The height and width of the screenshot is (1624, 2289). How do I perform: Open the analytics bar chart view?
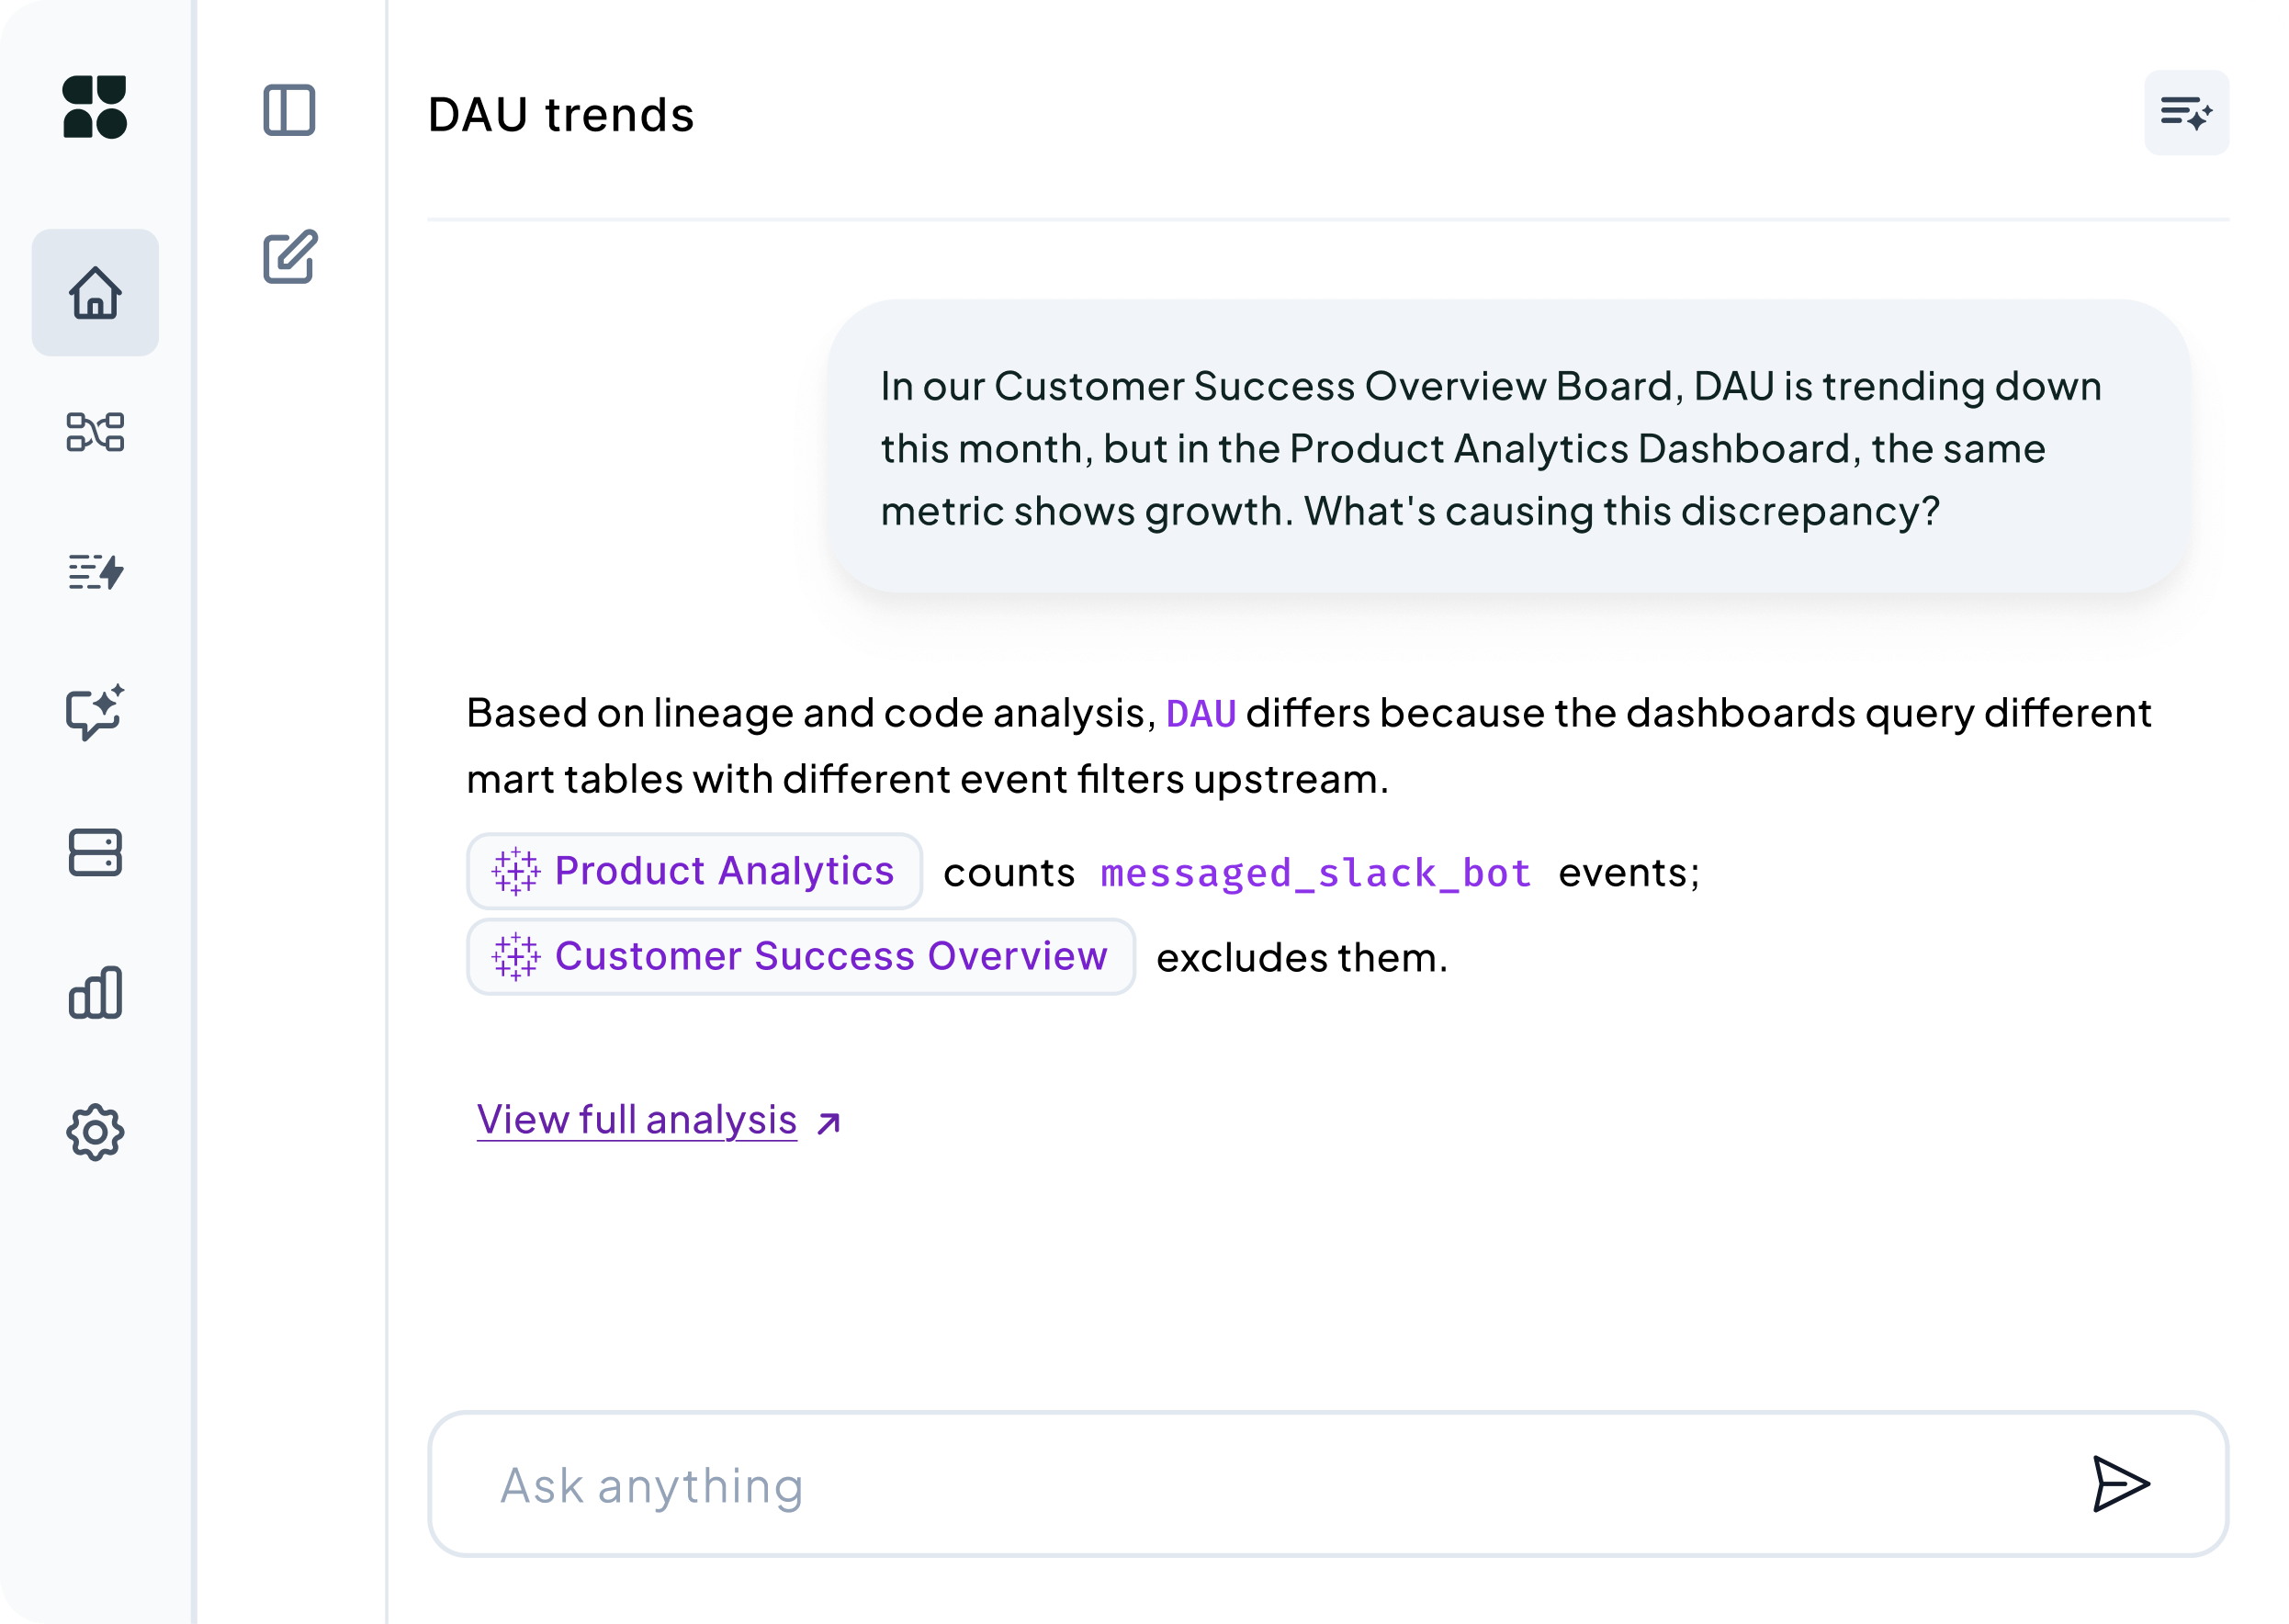tap(95, 992)
